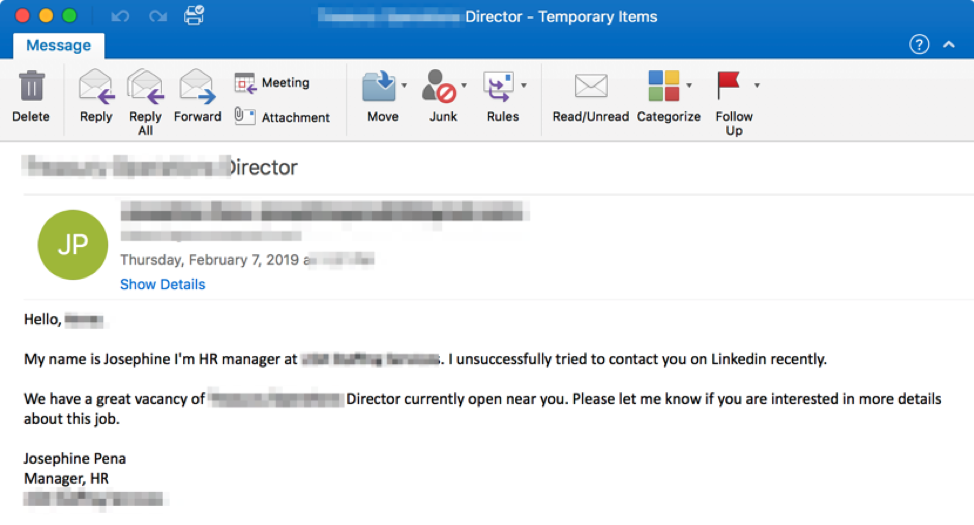Toggle the Read/Unread status
This screenshot has width=974, height=525.
click(x=591, y=96)
